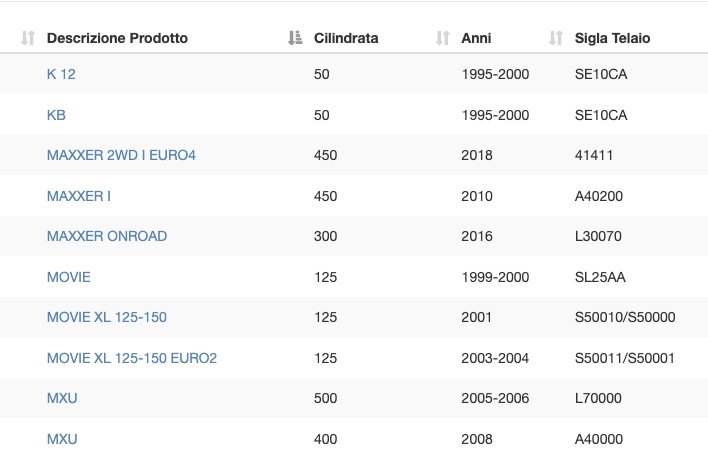Open the MXU 400 link
This screenshot has height=464, width=708.
pos(62,439)
